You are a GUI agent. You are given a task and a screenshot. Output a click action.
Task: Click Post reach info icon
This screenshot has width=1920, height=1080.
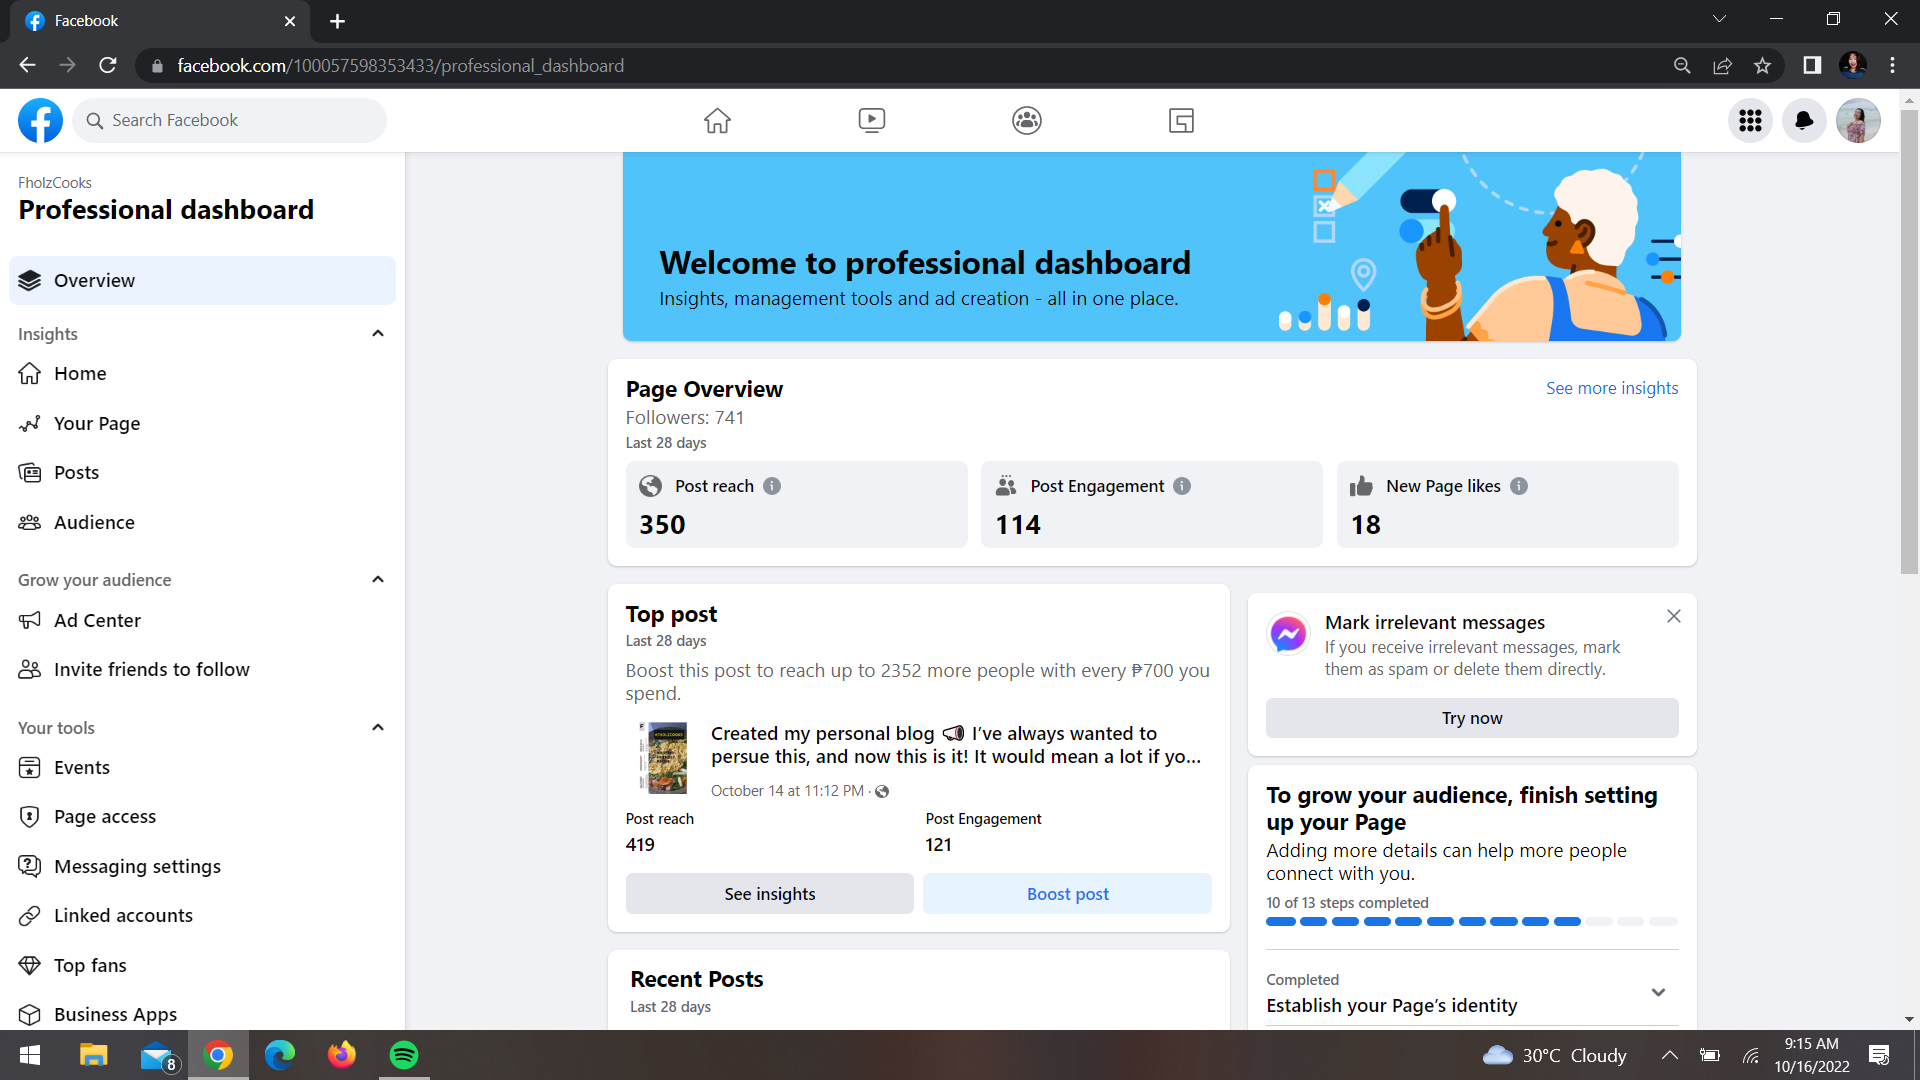click(x=772, y=486)
